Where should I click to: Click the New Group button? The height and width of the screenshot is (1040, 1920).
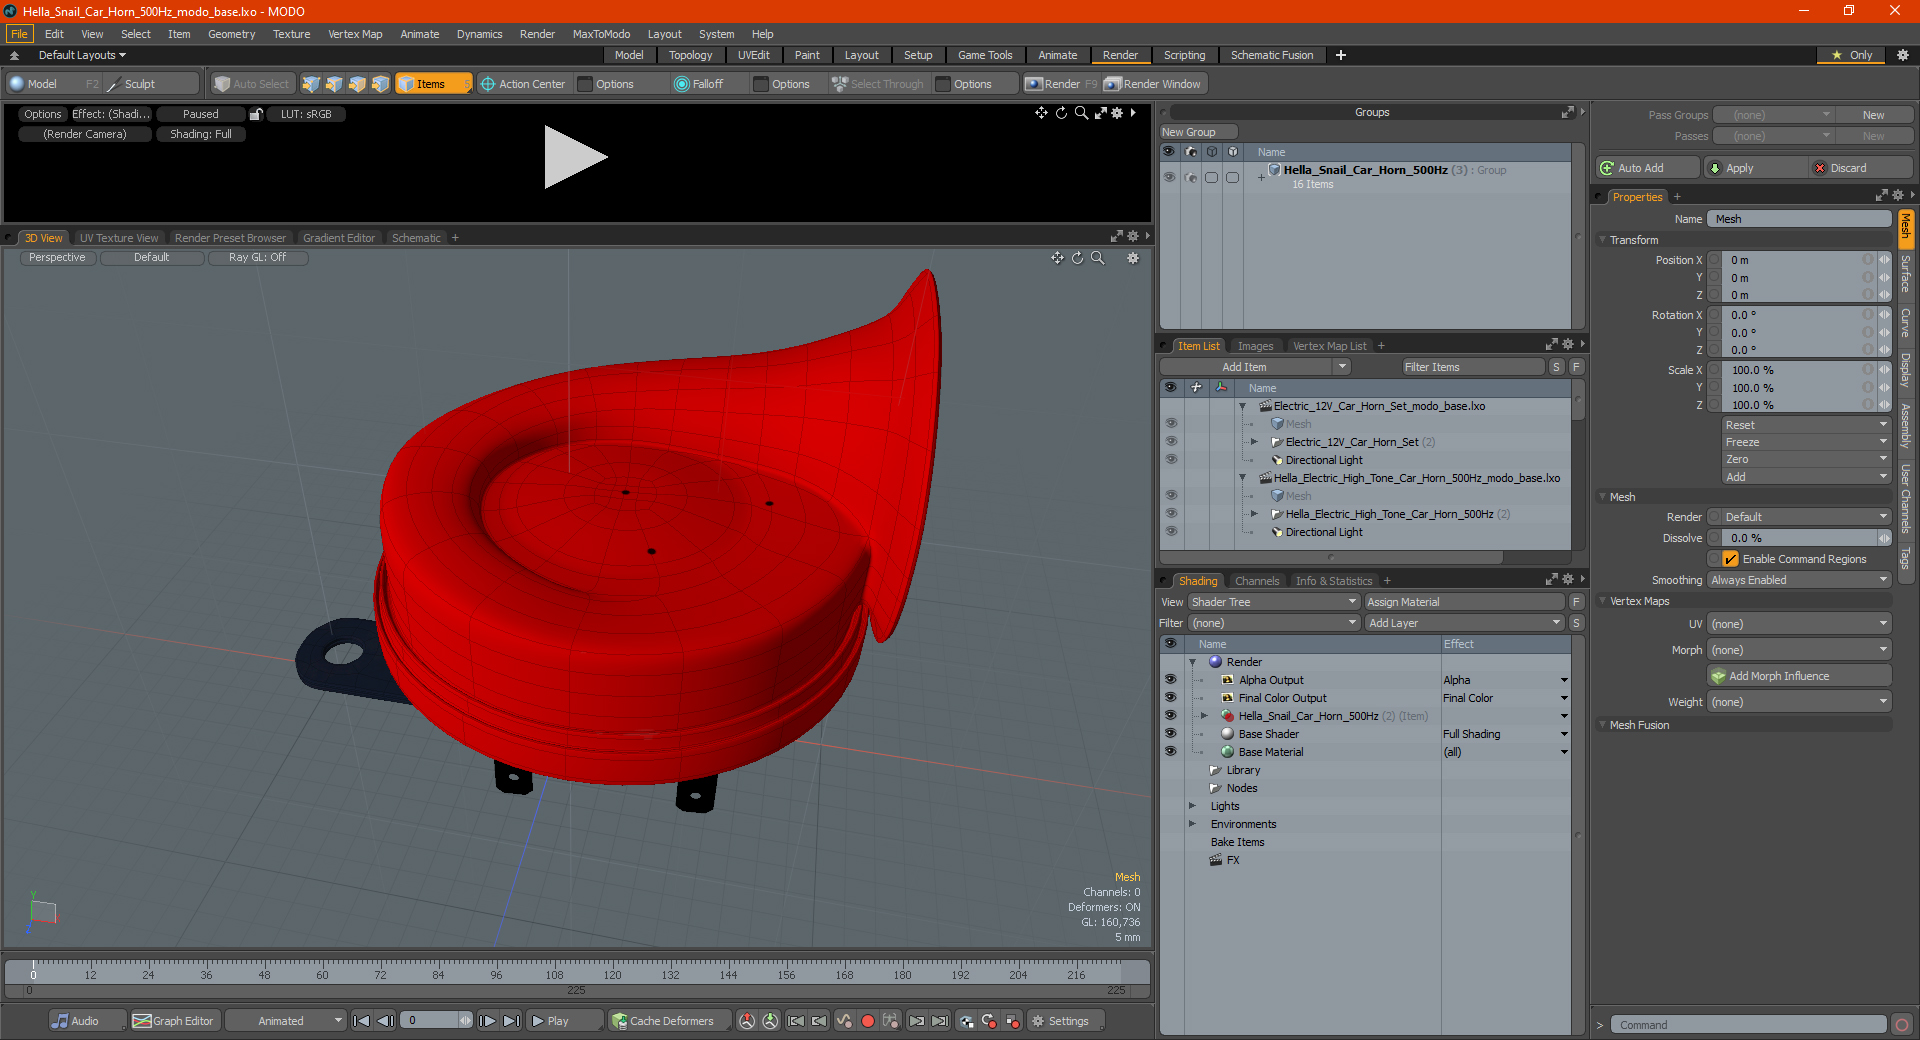(1198, 132)
